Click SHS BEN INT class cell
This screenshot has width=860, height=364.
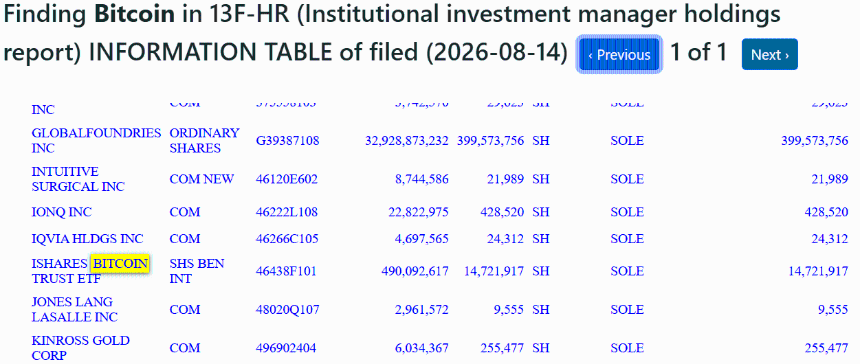point(197,271)
